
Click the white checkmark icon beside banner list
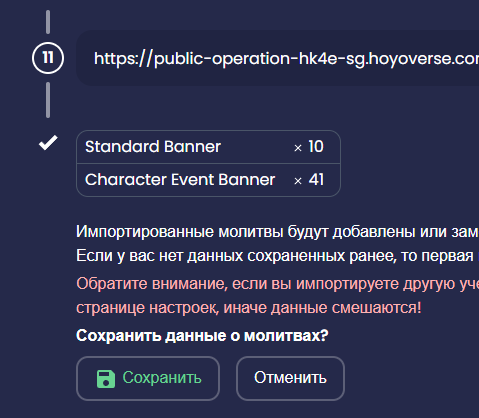pos(48,143)
